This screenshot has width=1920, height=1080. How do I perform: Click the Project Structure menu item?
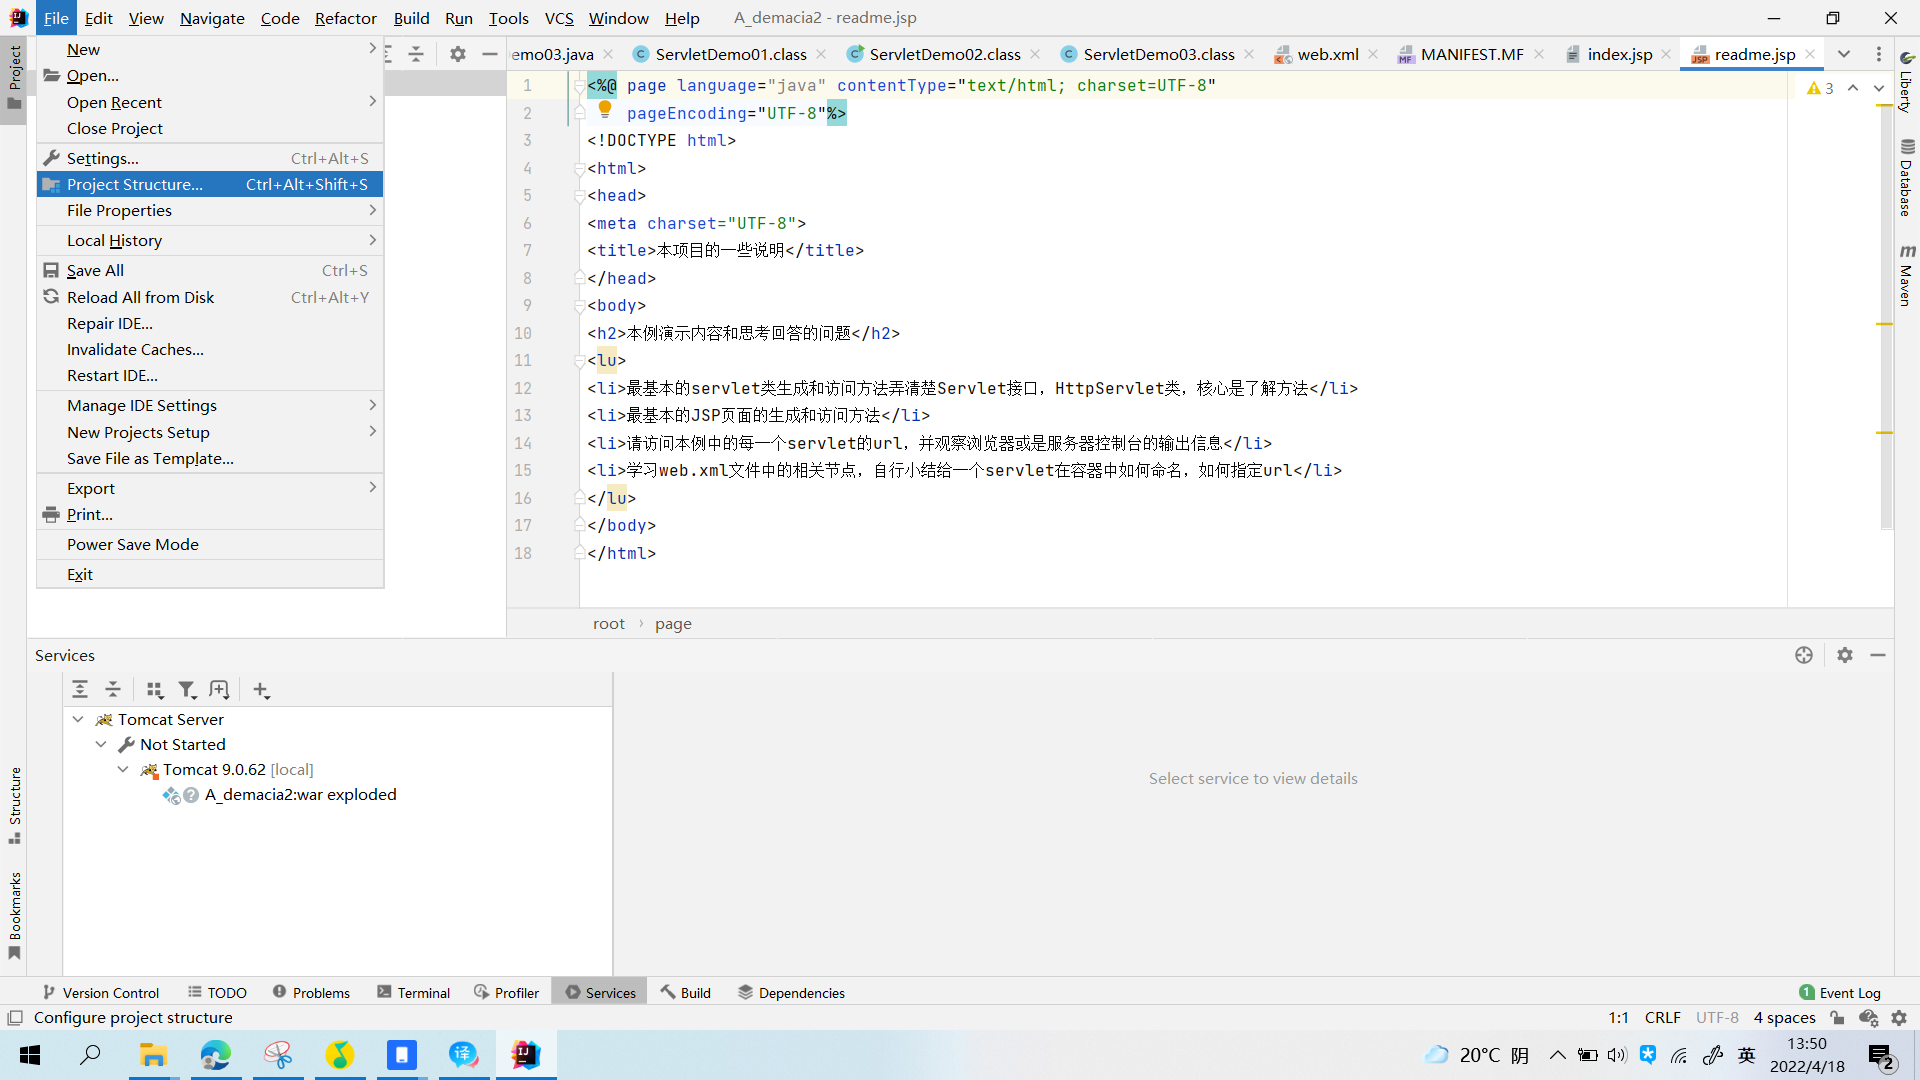(x=133, y=185)
